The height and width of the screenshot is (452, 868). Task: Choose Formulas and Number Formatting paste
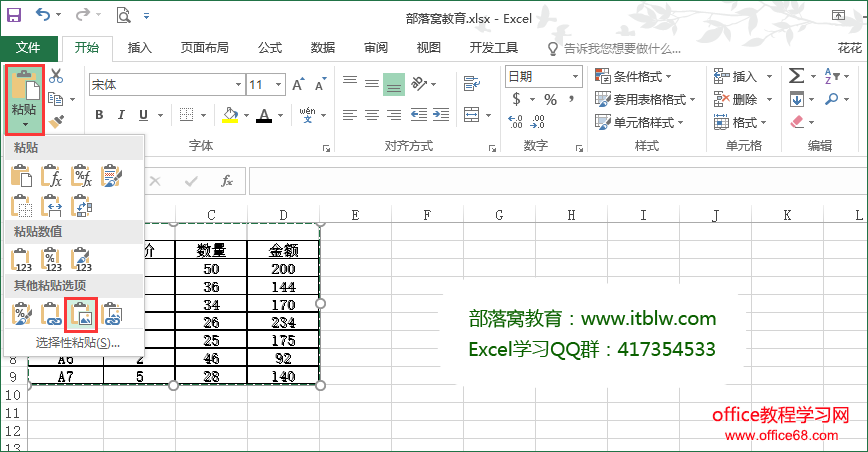(x=81, y=176)
